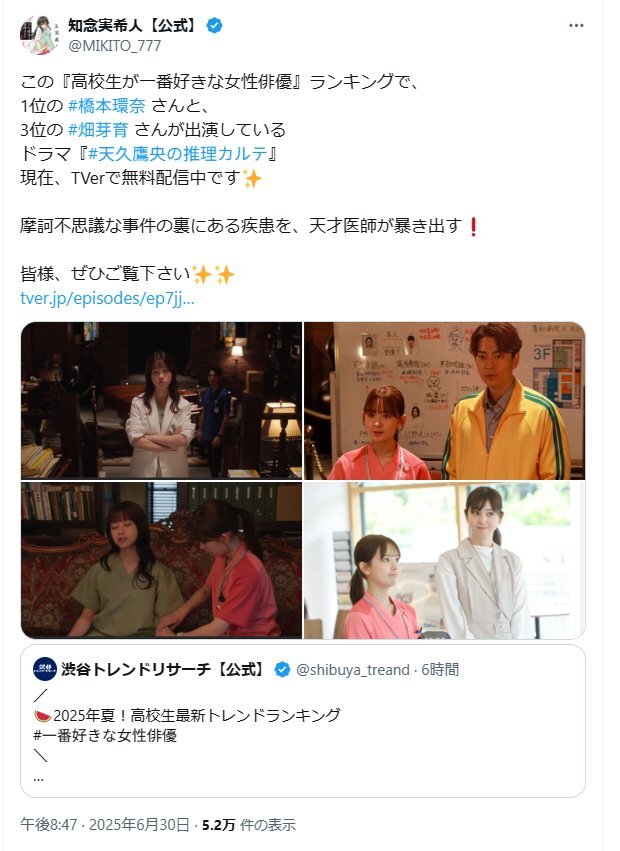
Task: Click the blue verified badge beside author name
Action: tap(214, 25)
